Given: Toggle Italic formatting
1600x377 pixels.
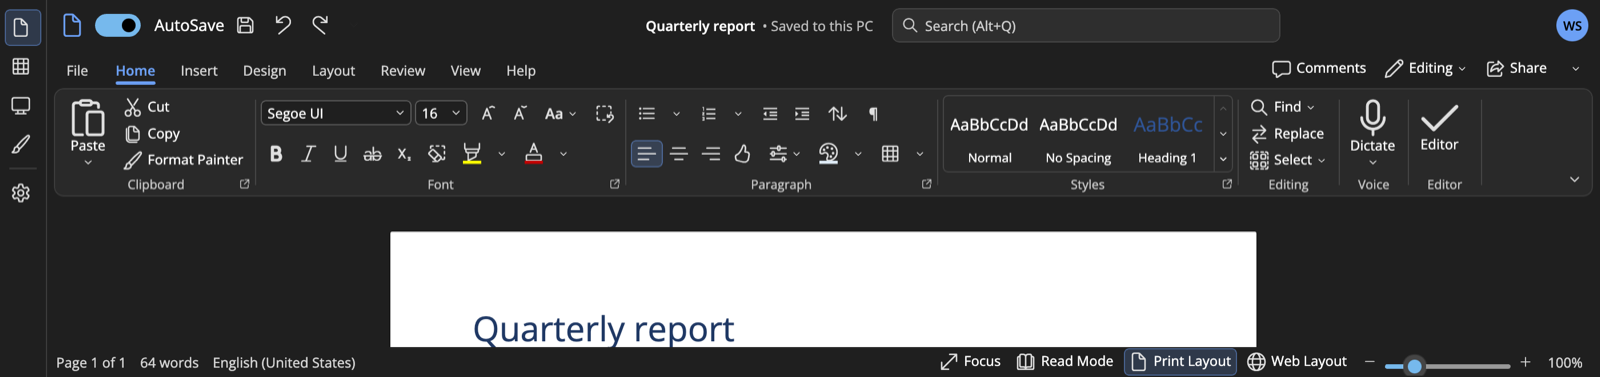Looking at the screenshot, I should pos(308,153).
